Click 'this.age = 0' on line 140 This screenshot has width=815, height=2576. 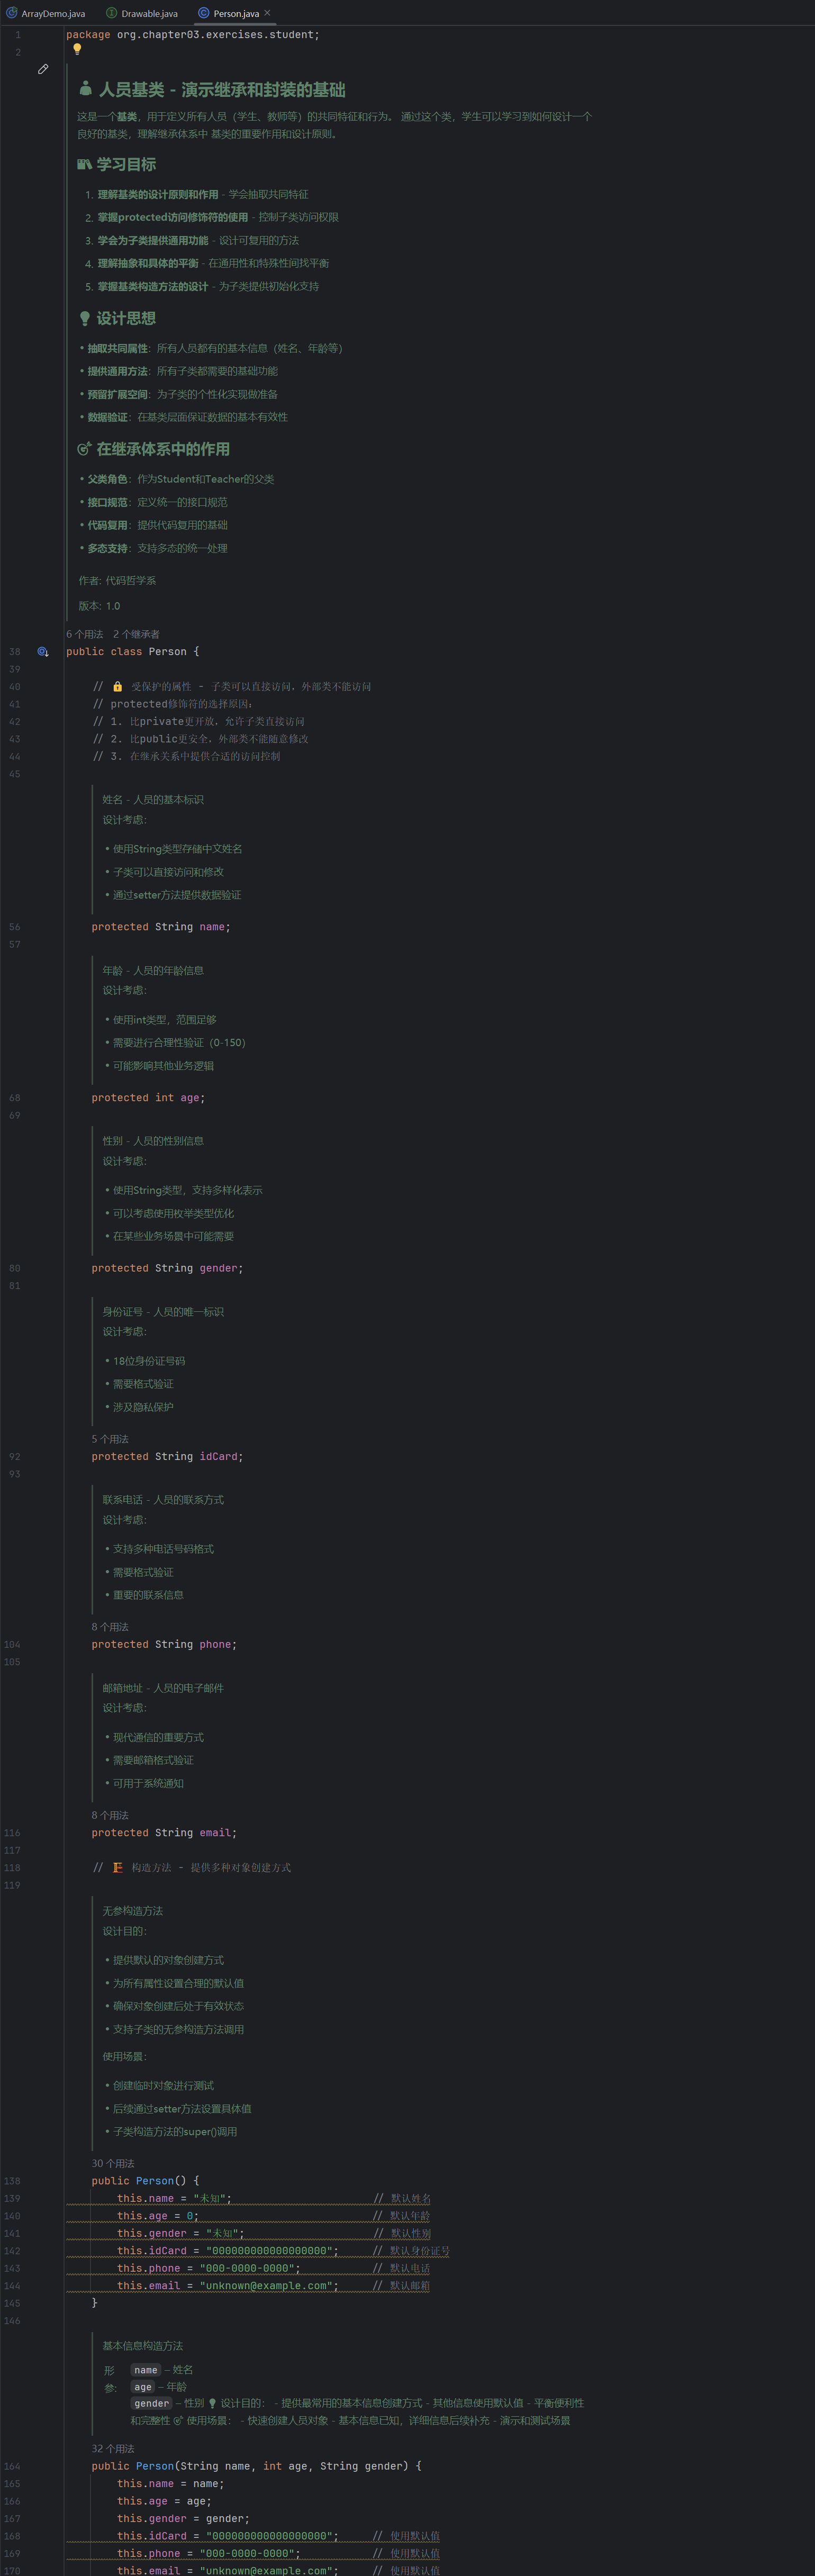(155, 2216)
